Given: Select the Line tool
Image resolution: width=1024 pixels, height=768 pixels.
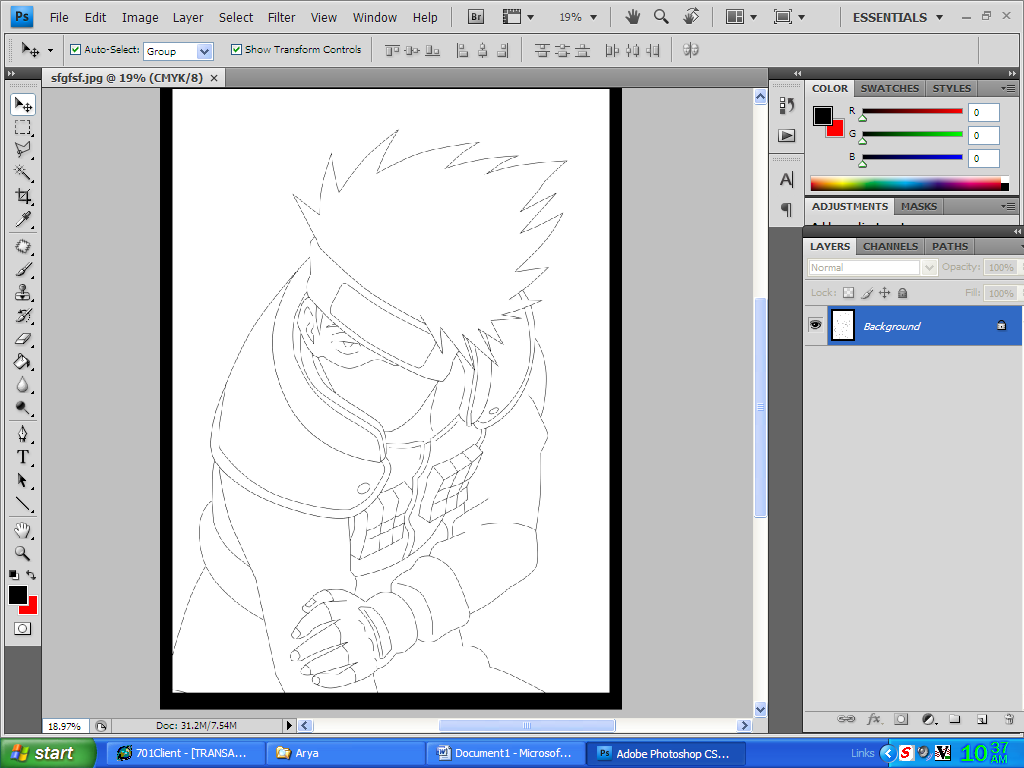Looking at the screenshot, I should pos(23,504).
